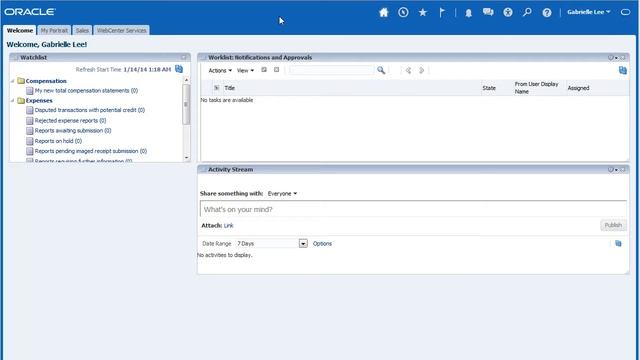Click Watchlist scroll up arrow
The width and height of the screenshot is (640, 360).
click(x=187, y=80)
